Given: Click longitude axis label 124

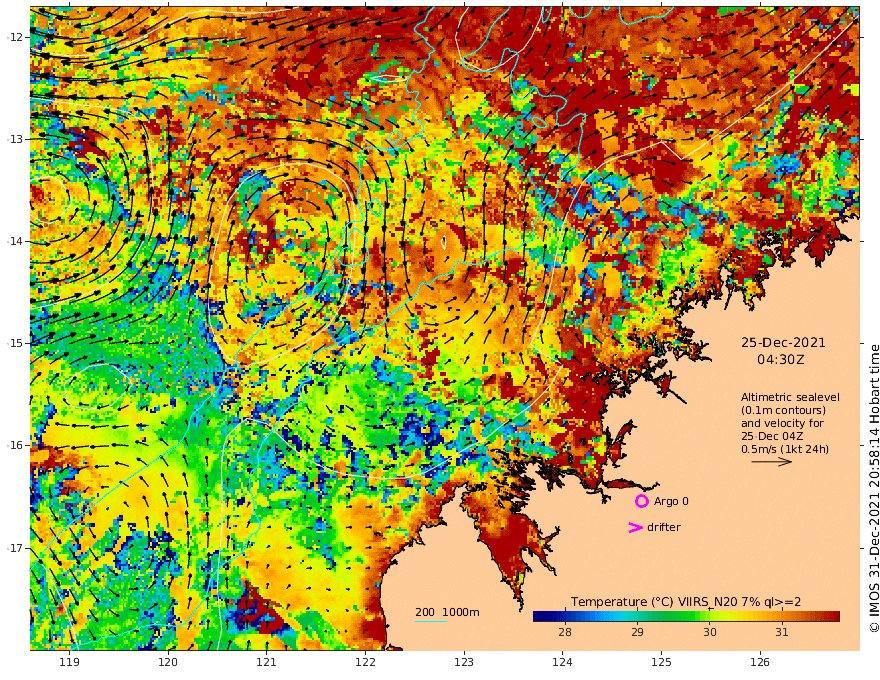Looking at the screenshot, I should pos(562,662).
